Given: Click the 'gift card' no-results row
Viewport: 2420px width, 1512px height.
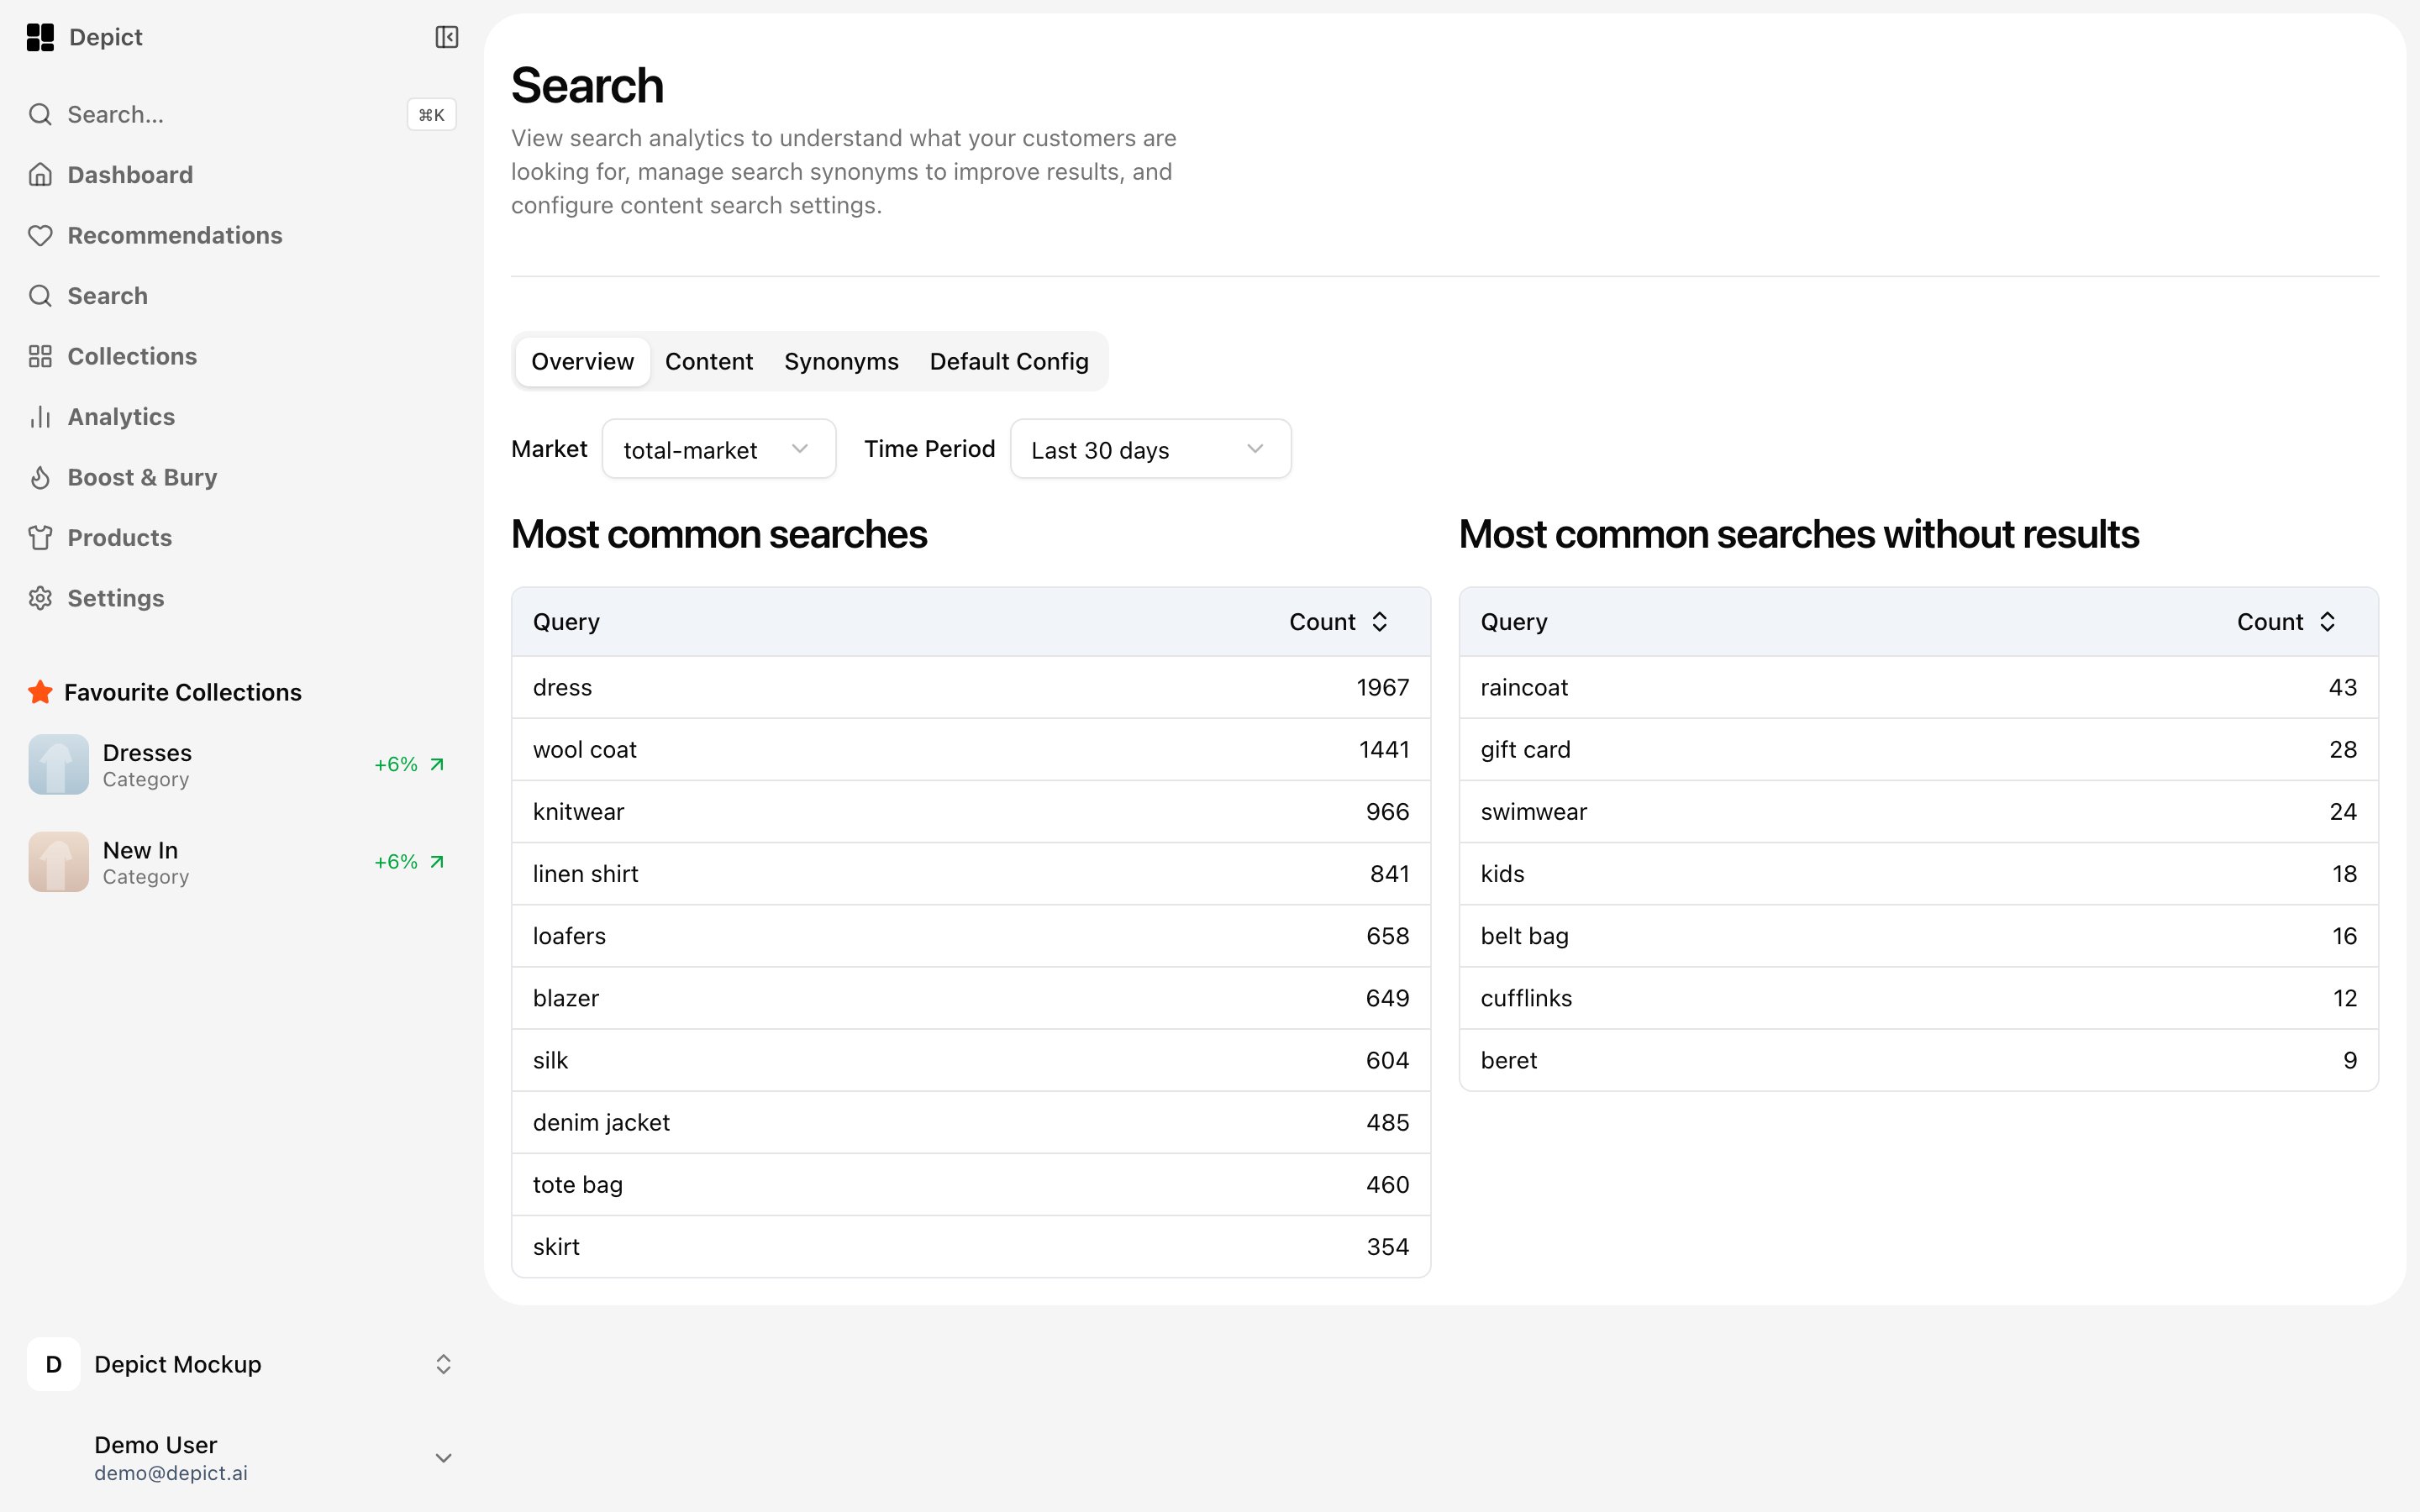Looking at the screenshot, I should point(1918,749).
